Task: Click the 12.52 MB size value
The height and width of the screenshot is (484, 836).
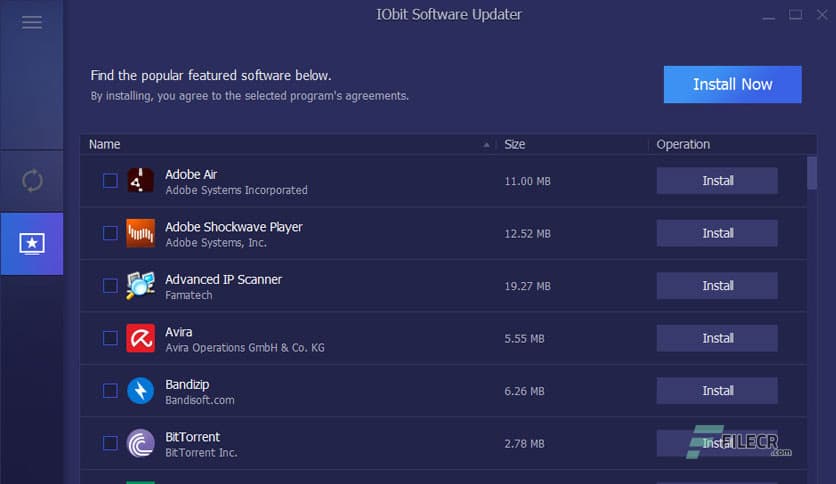Action: 527,233
